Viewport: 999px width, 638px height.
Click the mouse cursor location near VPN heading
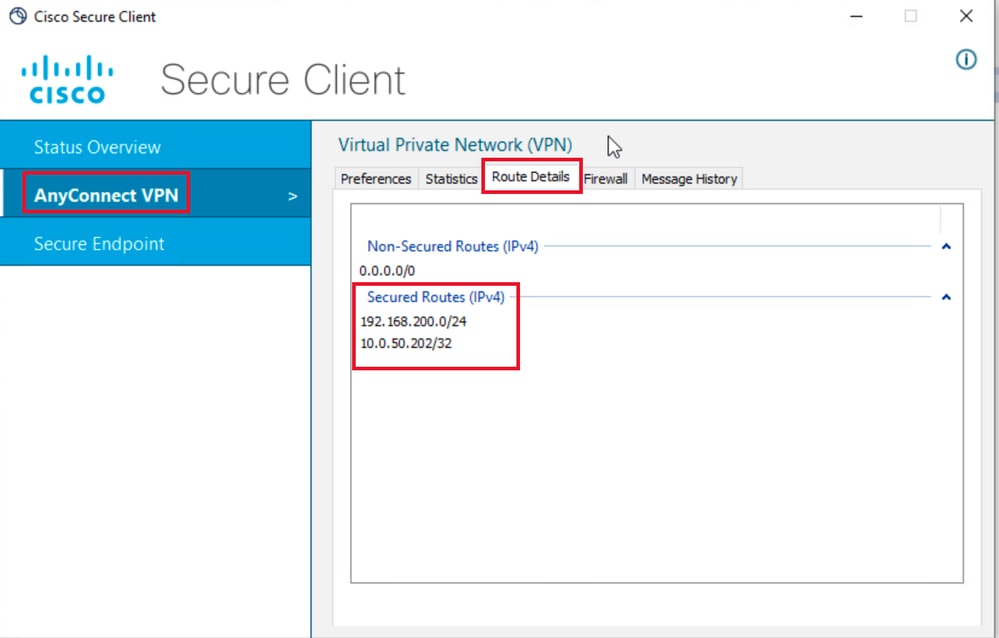(x=614, y=146)
